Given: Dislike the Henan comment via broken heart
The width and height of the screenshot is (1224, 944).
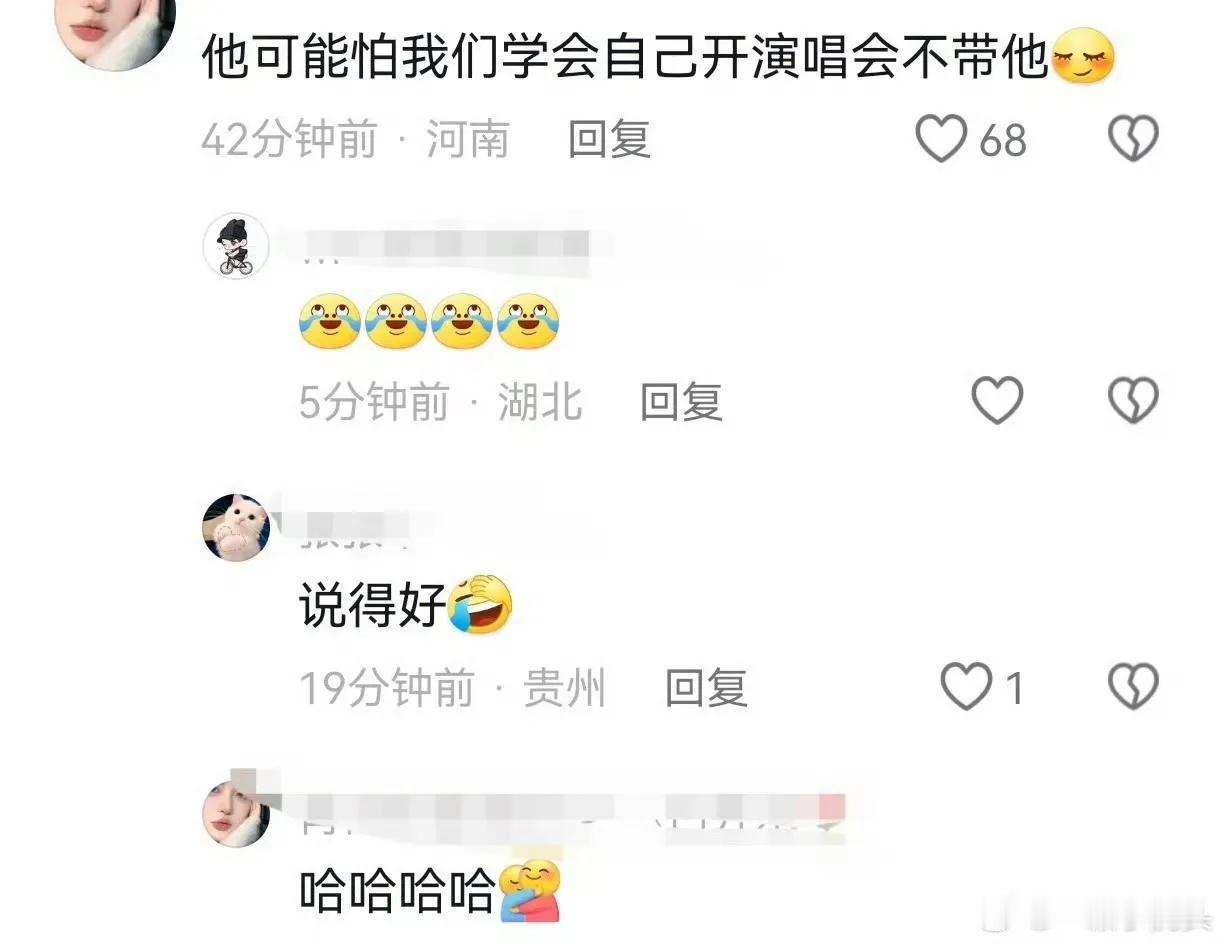Looking at the screenshot, I should pos(1133,139).
